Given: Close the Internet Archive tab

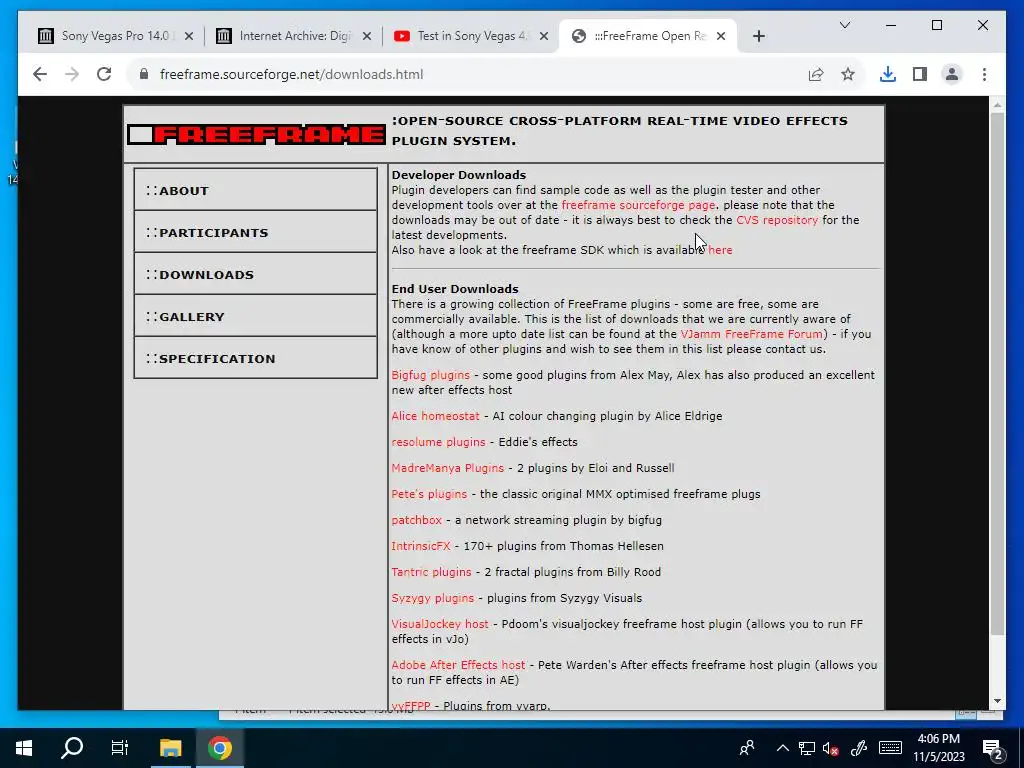Looking at the screenshot, I should coord(367,36).
